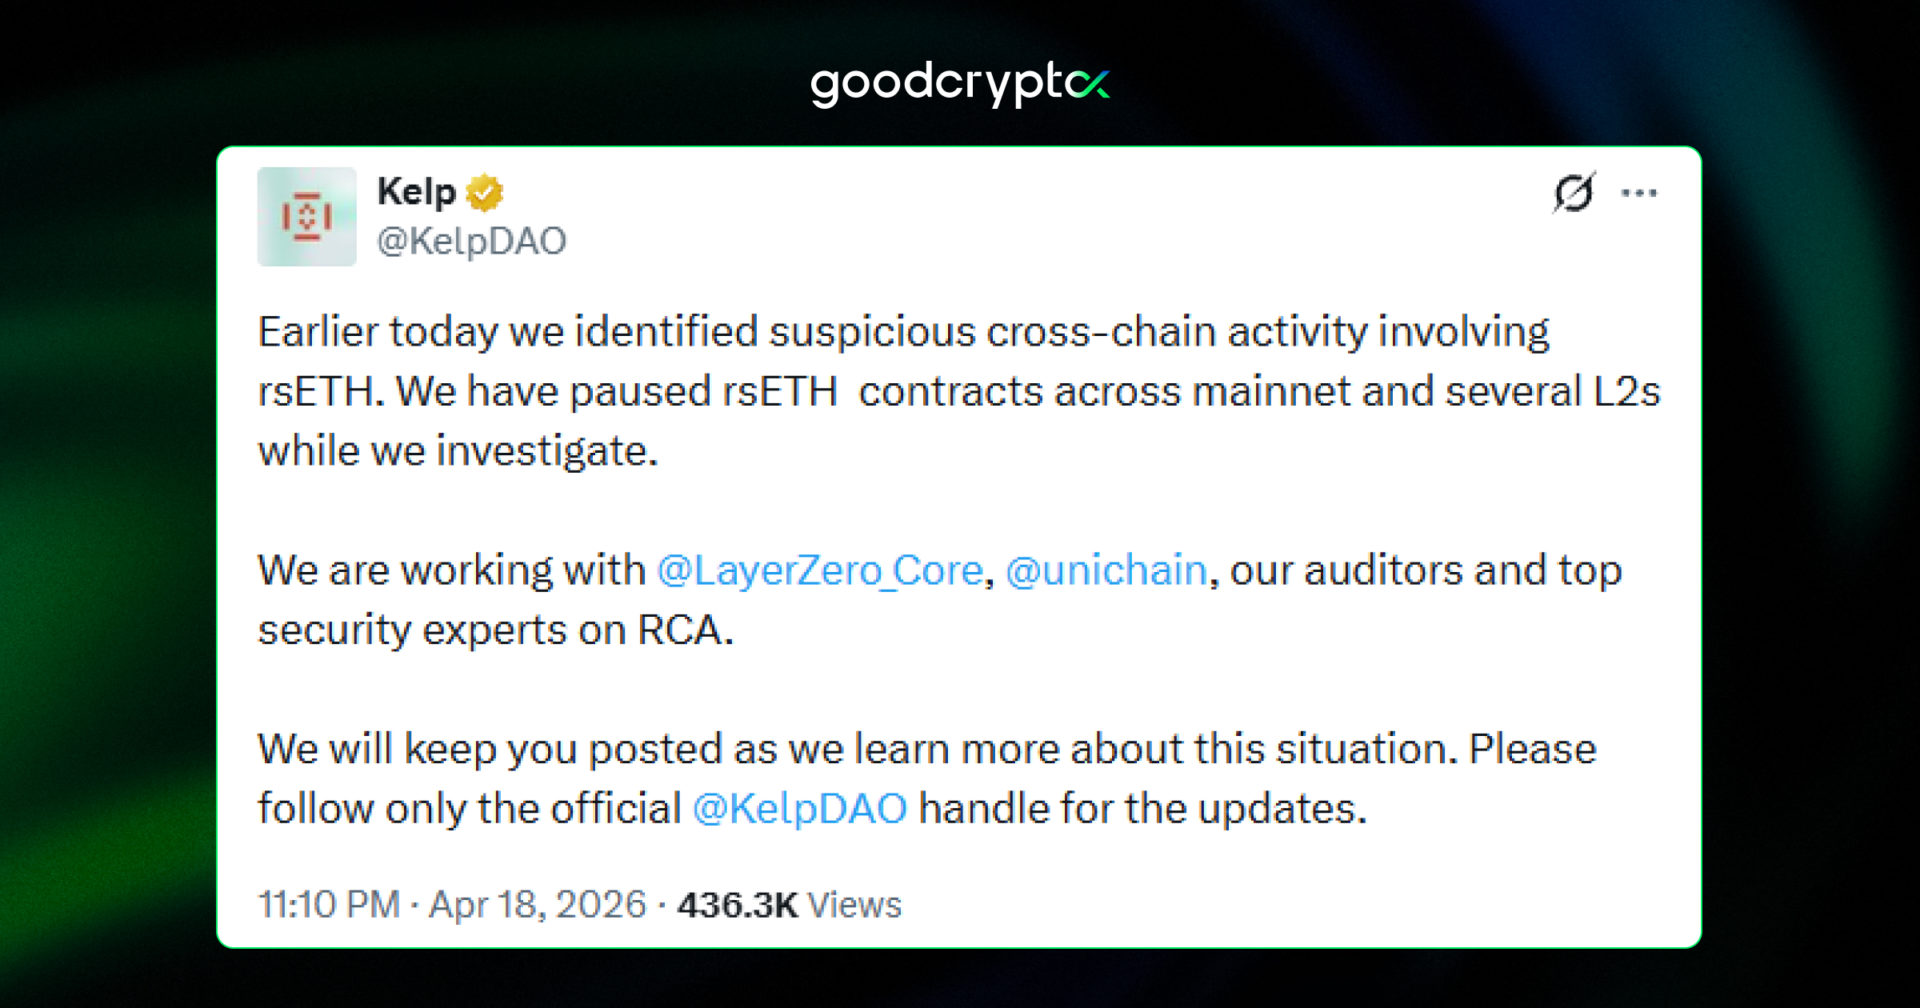This screenshot has width=1920, height=1008.
Task: Click the 436.3K view count
Action: [737, 904]
